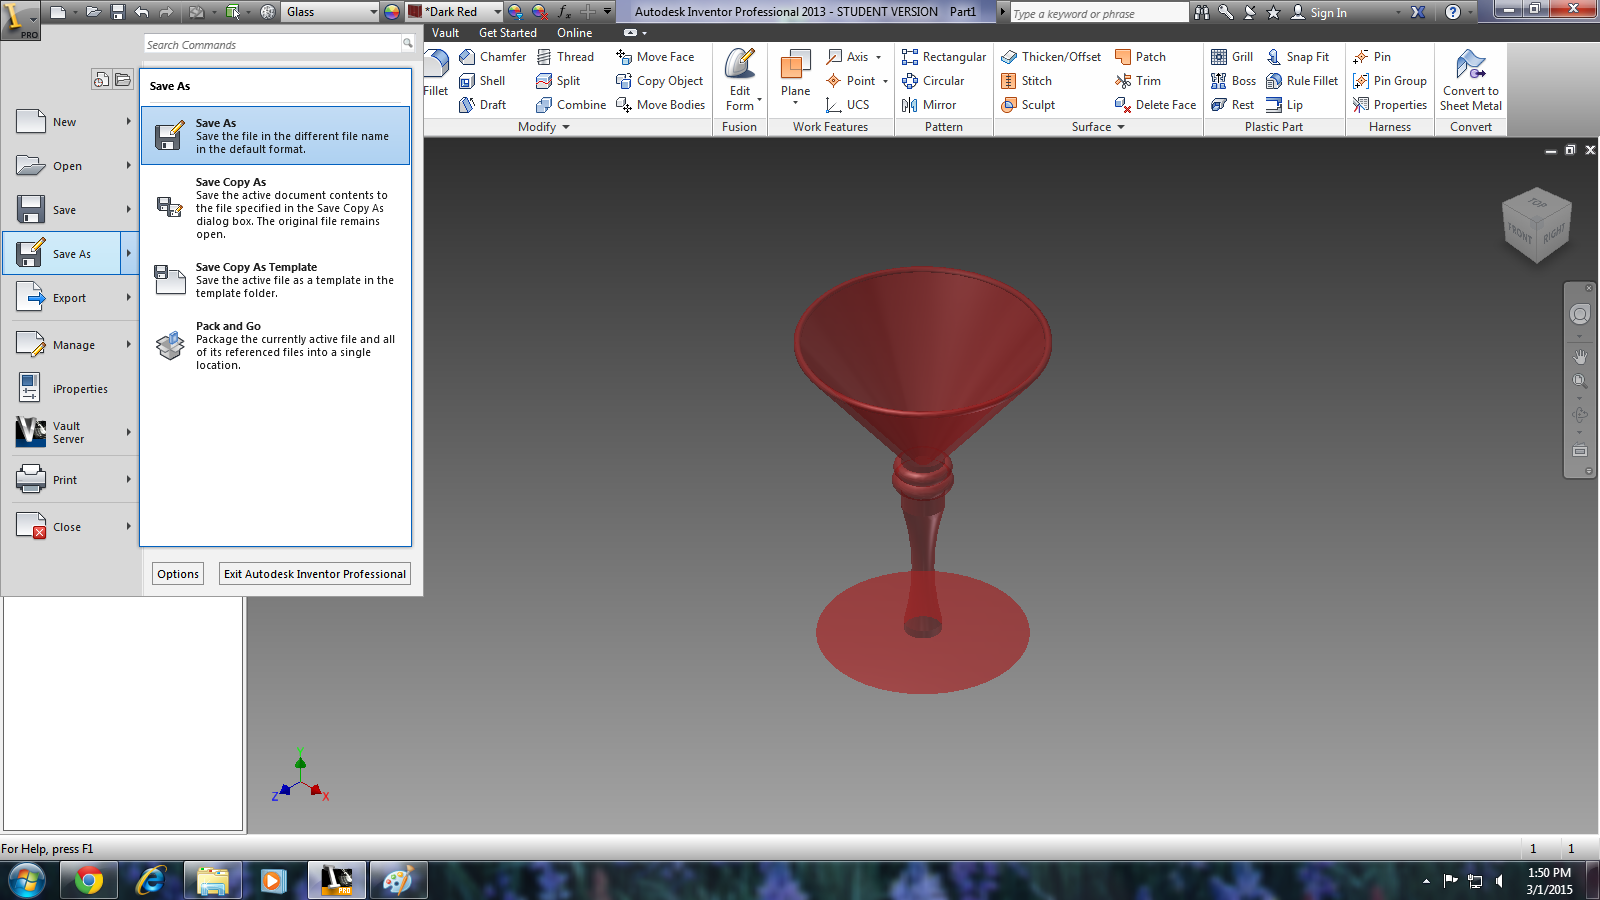Click the Windows Start button
The image size is (1600, 900).
click(26, 881)
